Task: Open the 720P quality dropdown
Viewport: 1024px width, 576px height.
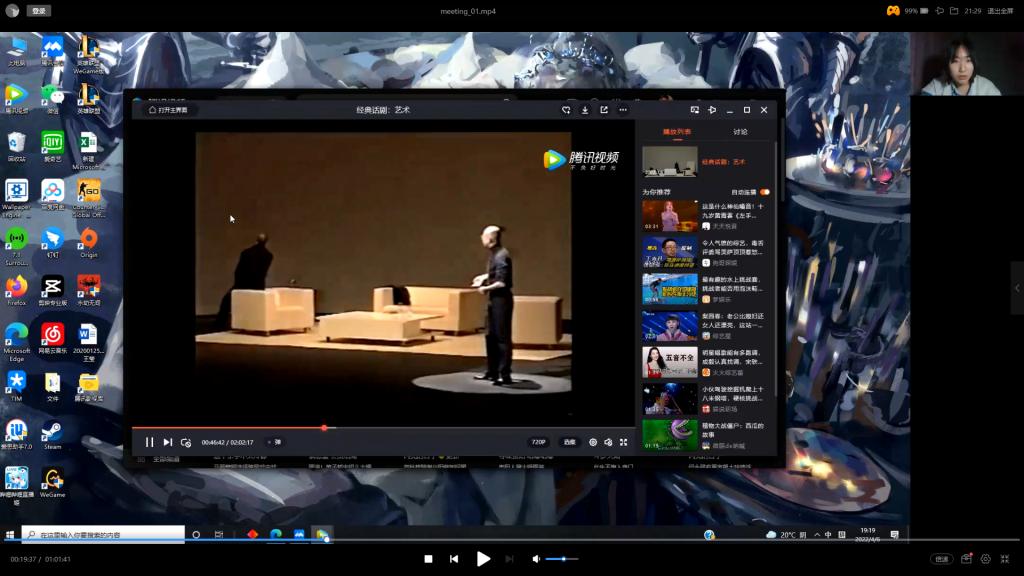Action: click(538, 442)
